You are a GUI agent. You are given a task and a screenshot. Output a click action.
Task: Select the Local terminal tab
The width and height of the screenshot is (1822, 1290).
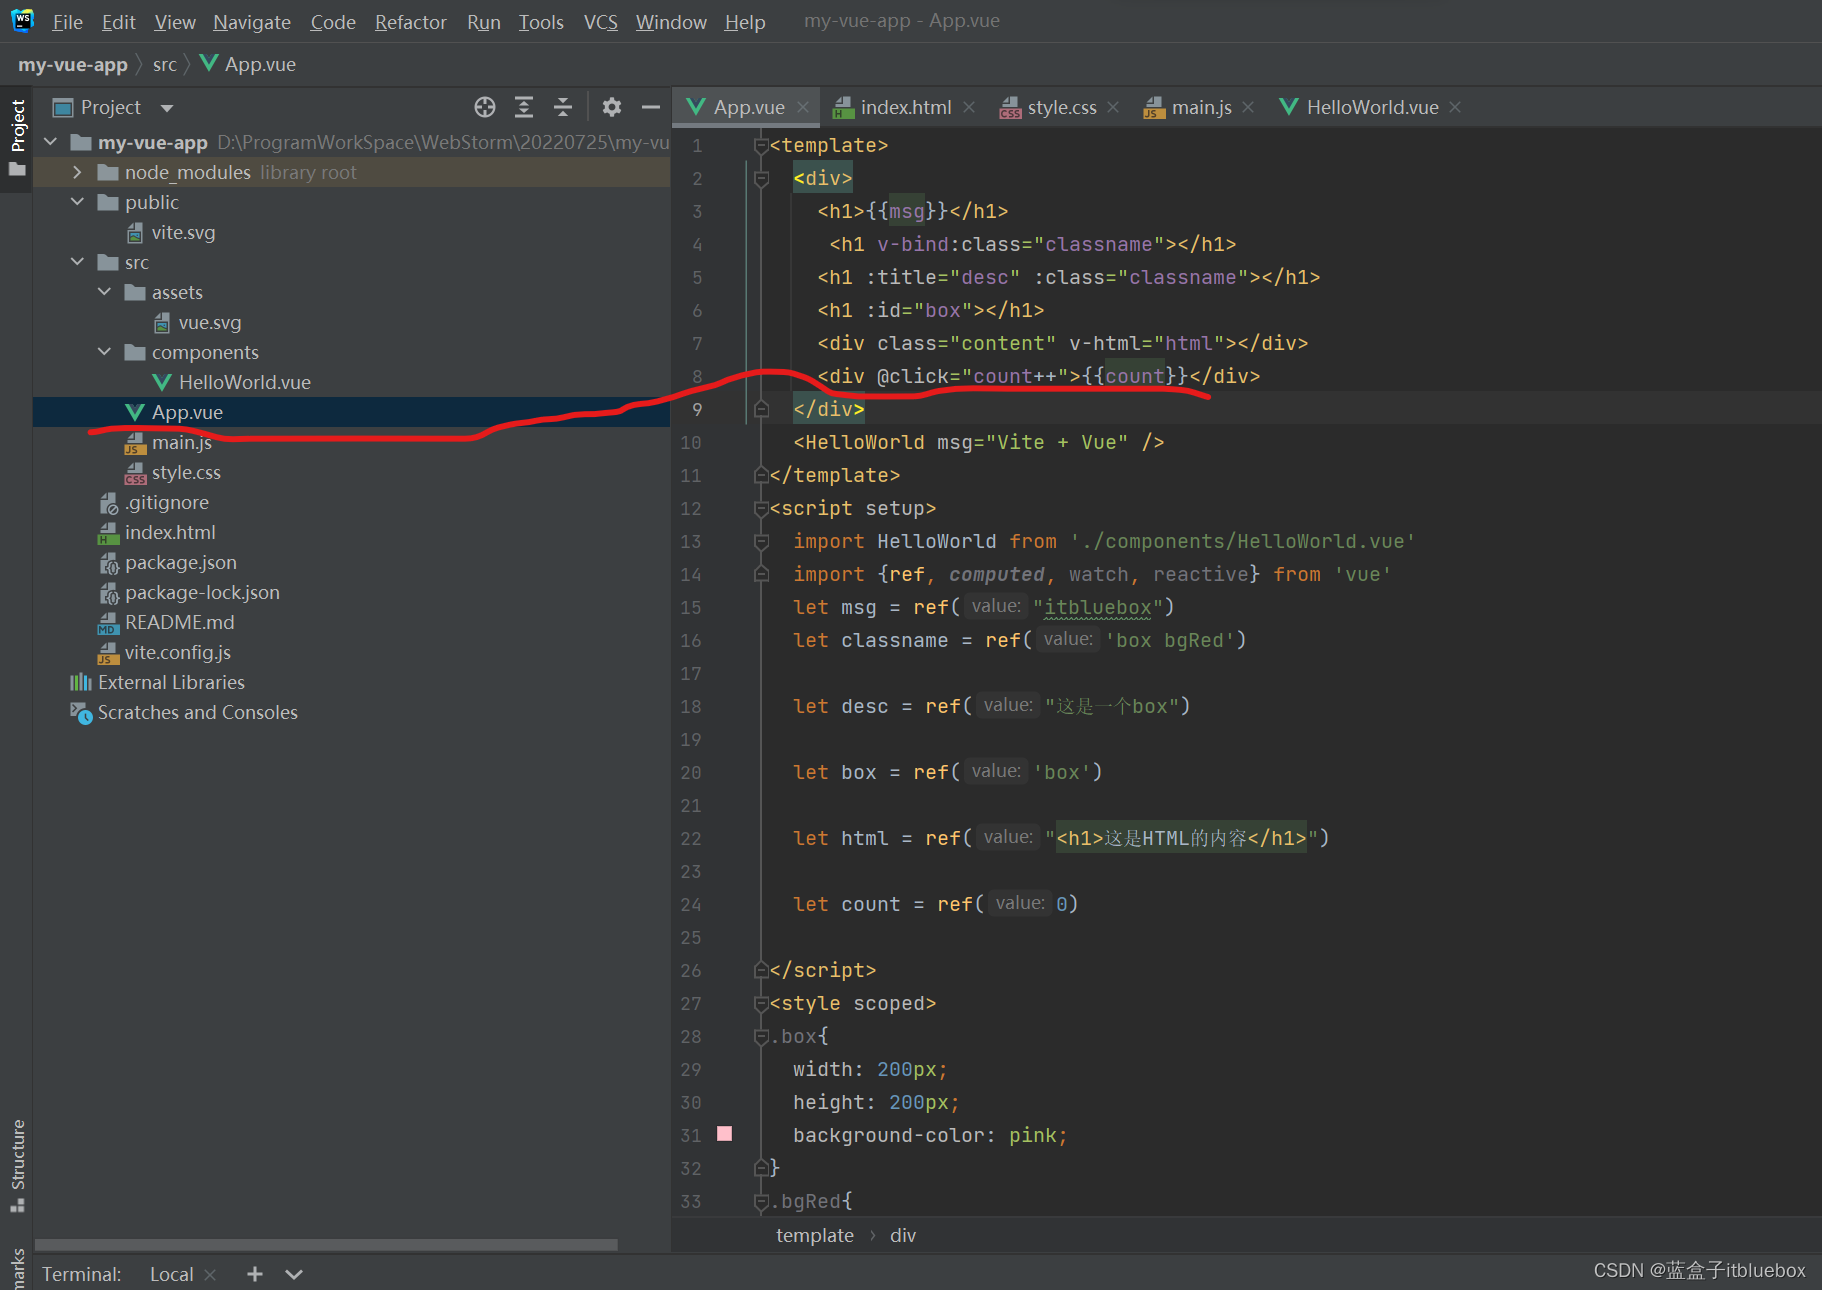coord(172,1274)
